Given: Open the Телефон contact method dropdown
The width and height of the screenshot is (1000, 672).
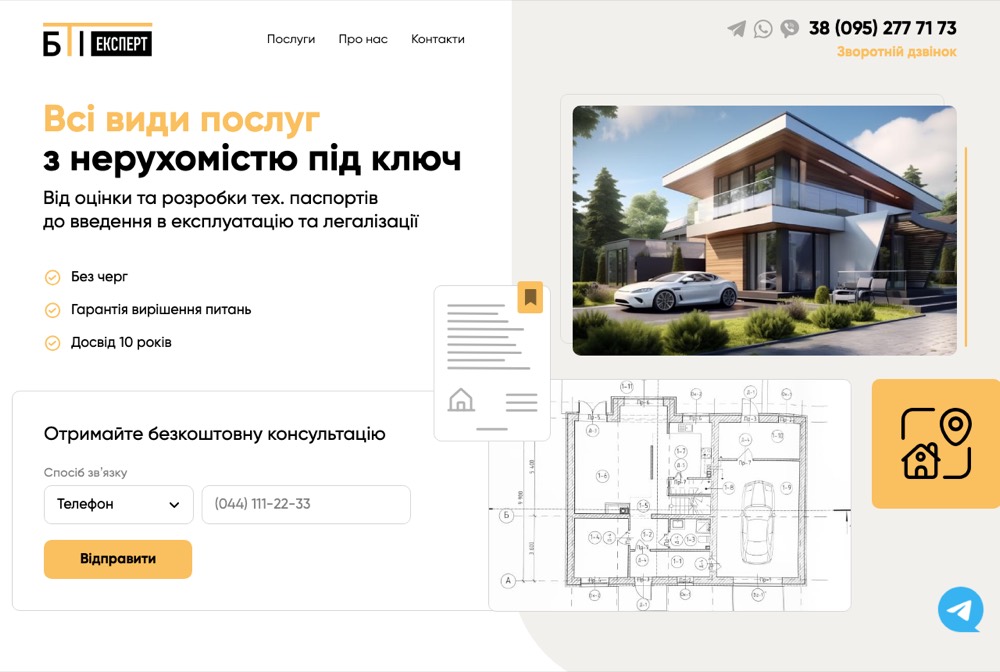Looking at the screenshot, I should pos(119,504).
